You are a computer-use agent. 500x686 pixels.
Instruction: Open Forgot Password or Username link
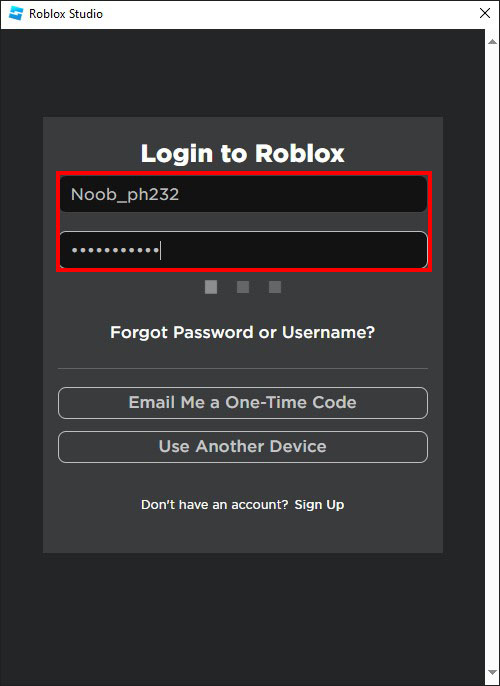(242, 332)
